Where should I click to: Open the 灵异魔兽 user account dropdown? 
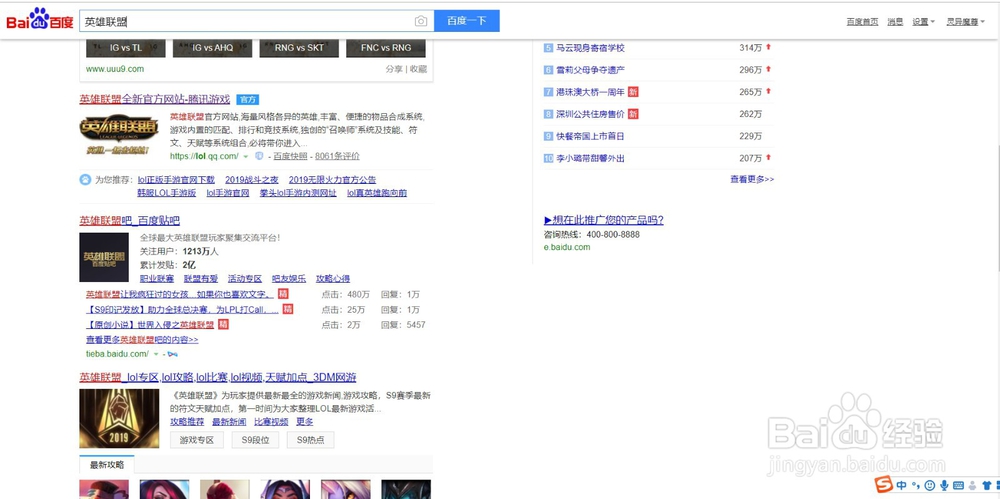(966, 22)
